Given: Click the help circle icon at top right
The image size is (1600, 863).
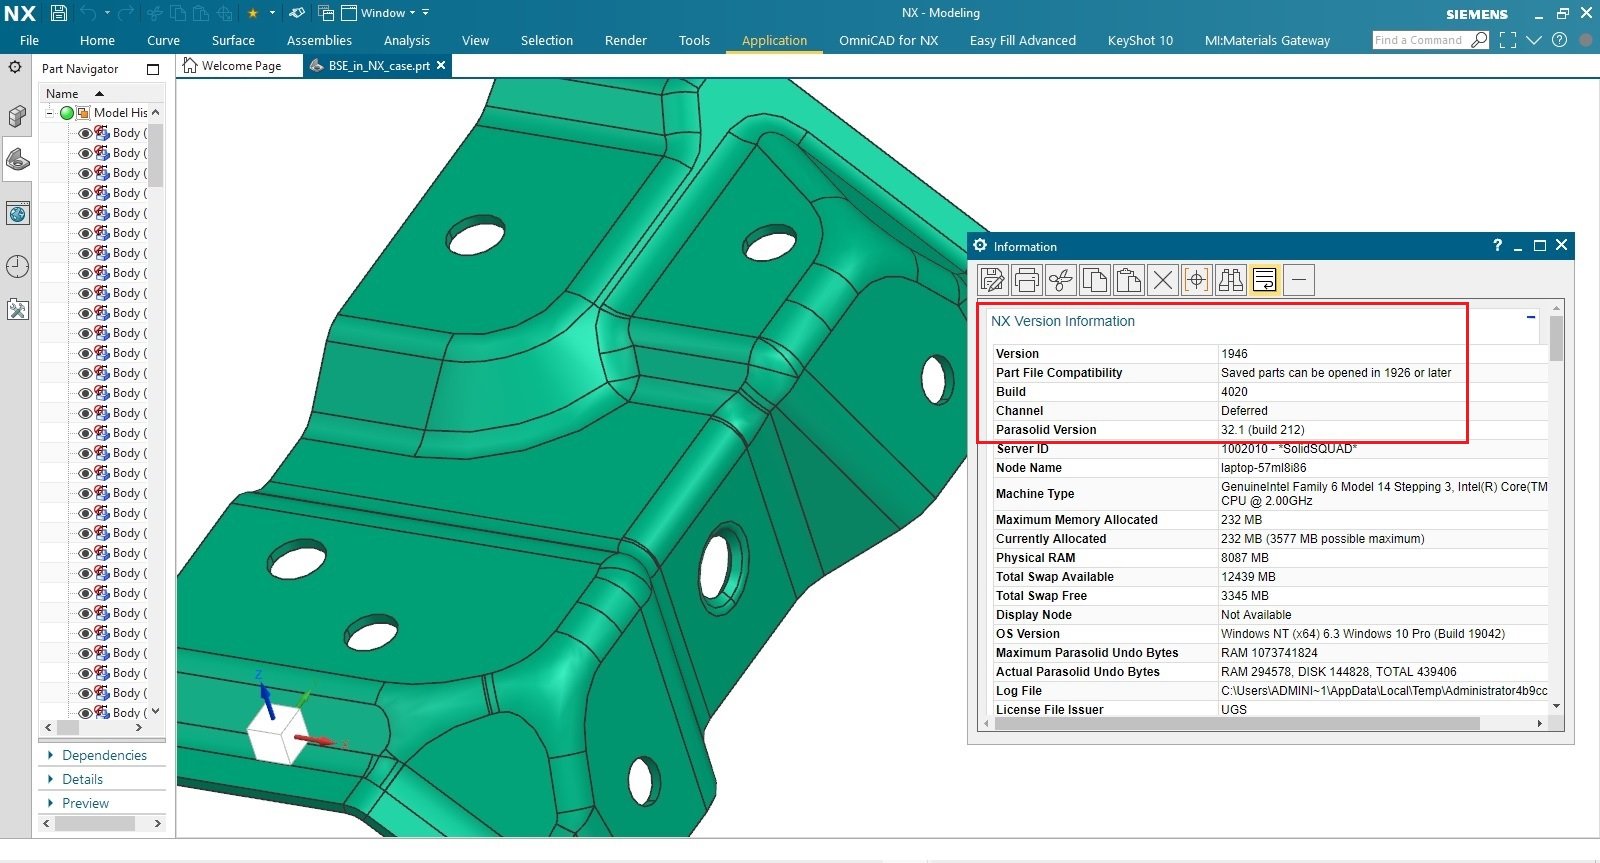Looking at the screenshot, I should pyautogui.click(x=1559, y=40).
